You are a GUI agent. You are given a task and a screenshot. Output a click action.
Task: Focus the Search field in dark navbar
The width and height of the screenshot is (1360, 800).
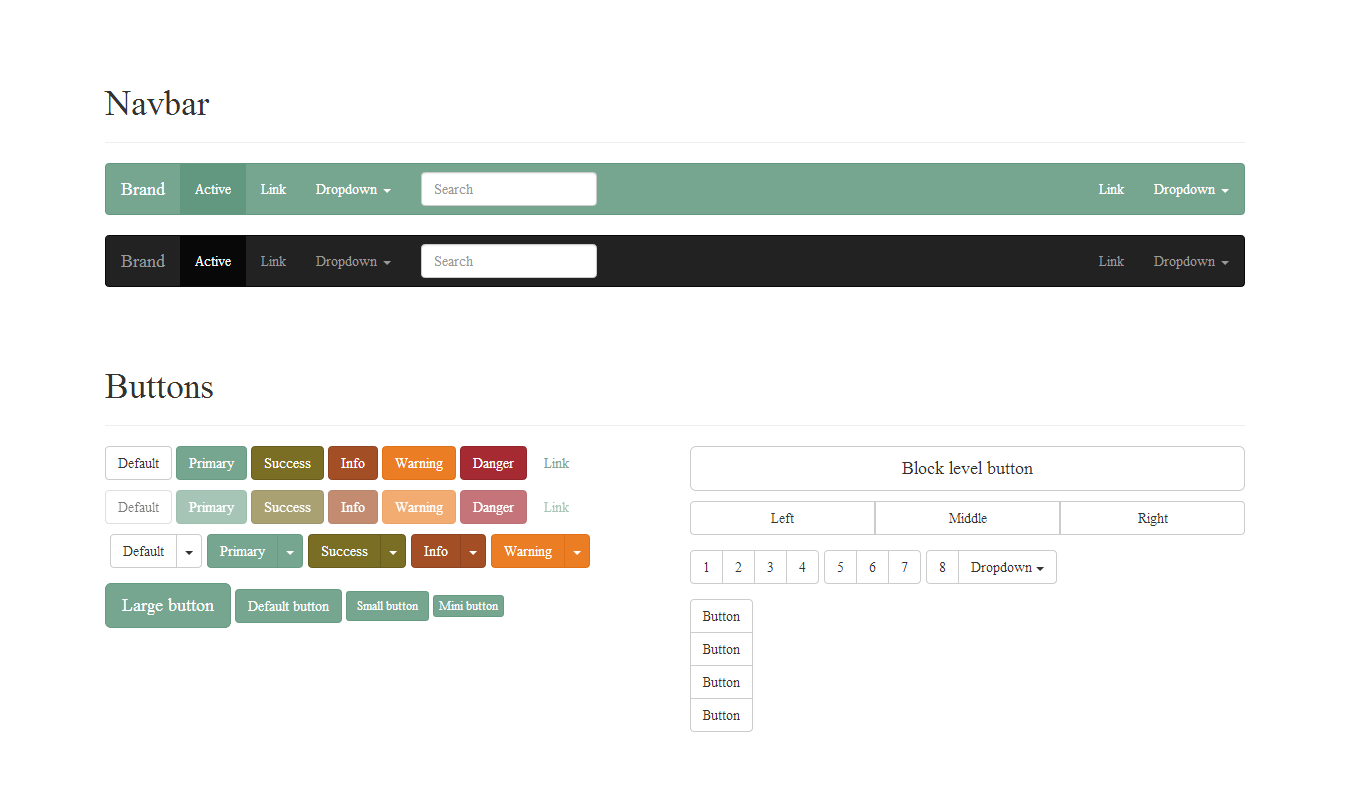(509, 261)
